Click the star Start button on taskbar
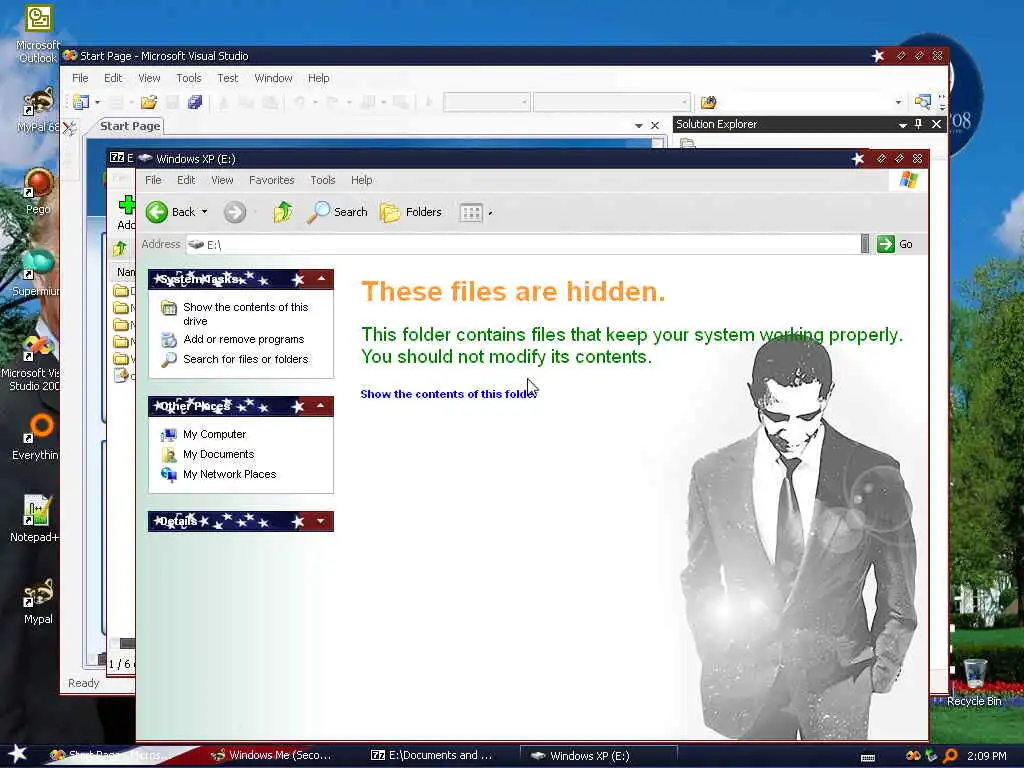Image resolution: width=1024 pixels, height=768 pixels. click(16, 754)
